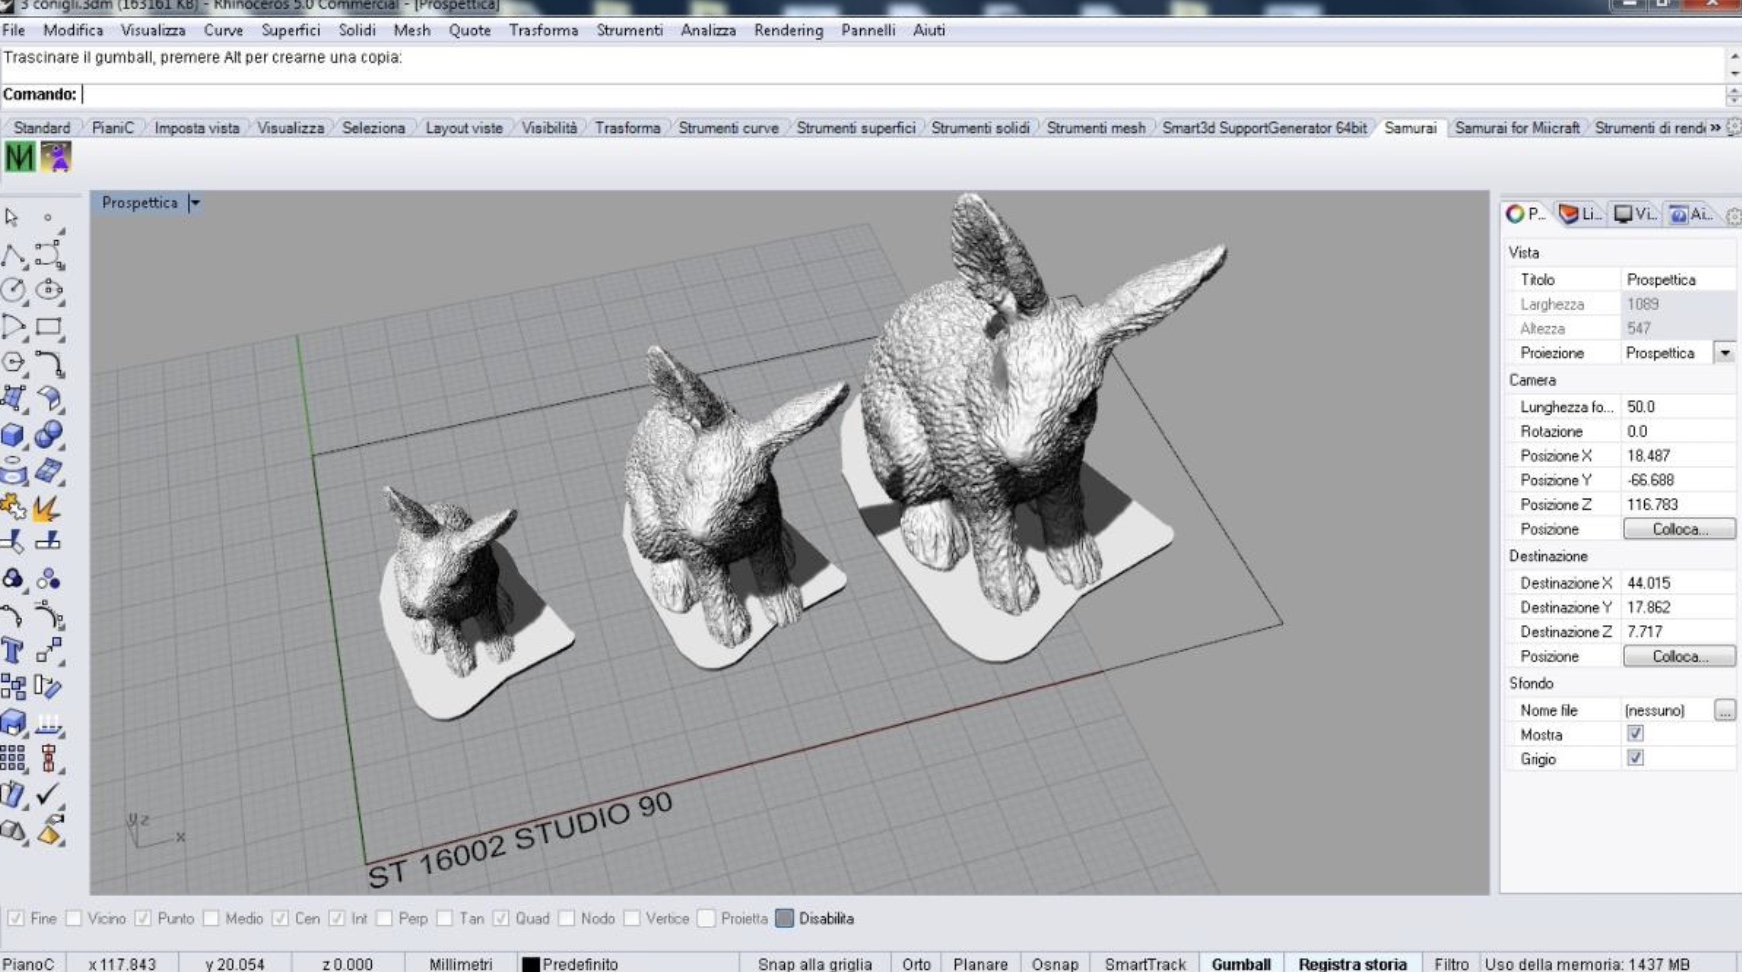
Task: Select the Ellipse tool
Action: (49, 290)
